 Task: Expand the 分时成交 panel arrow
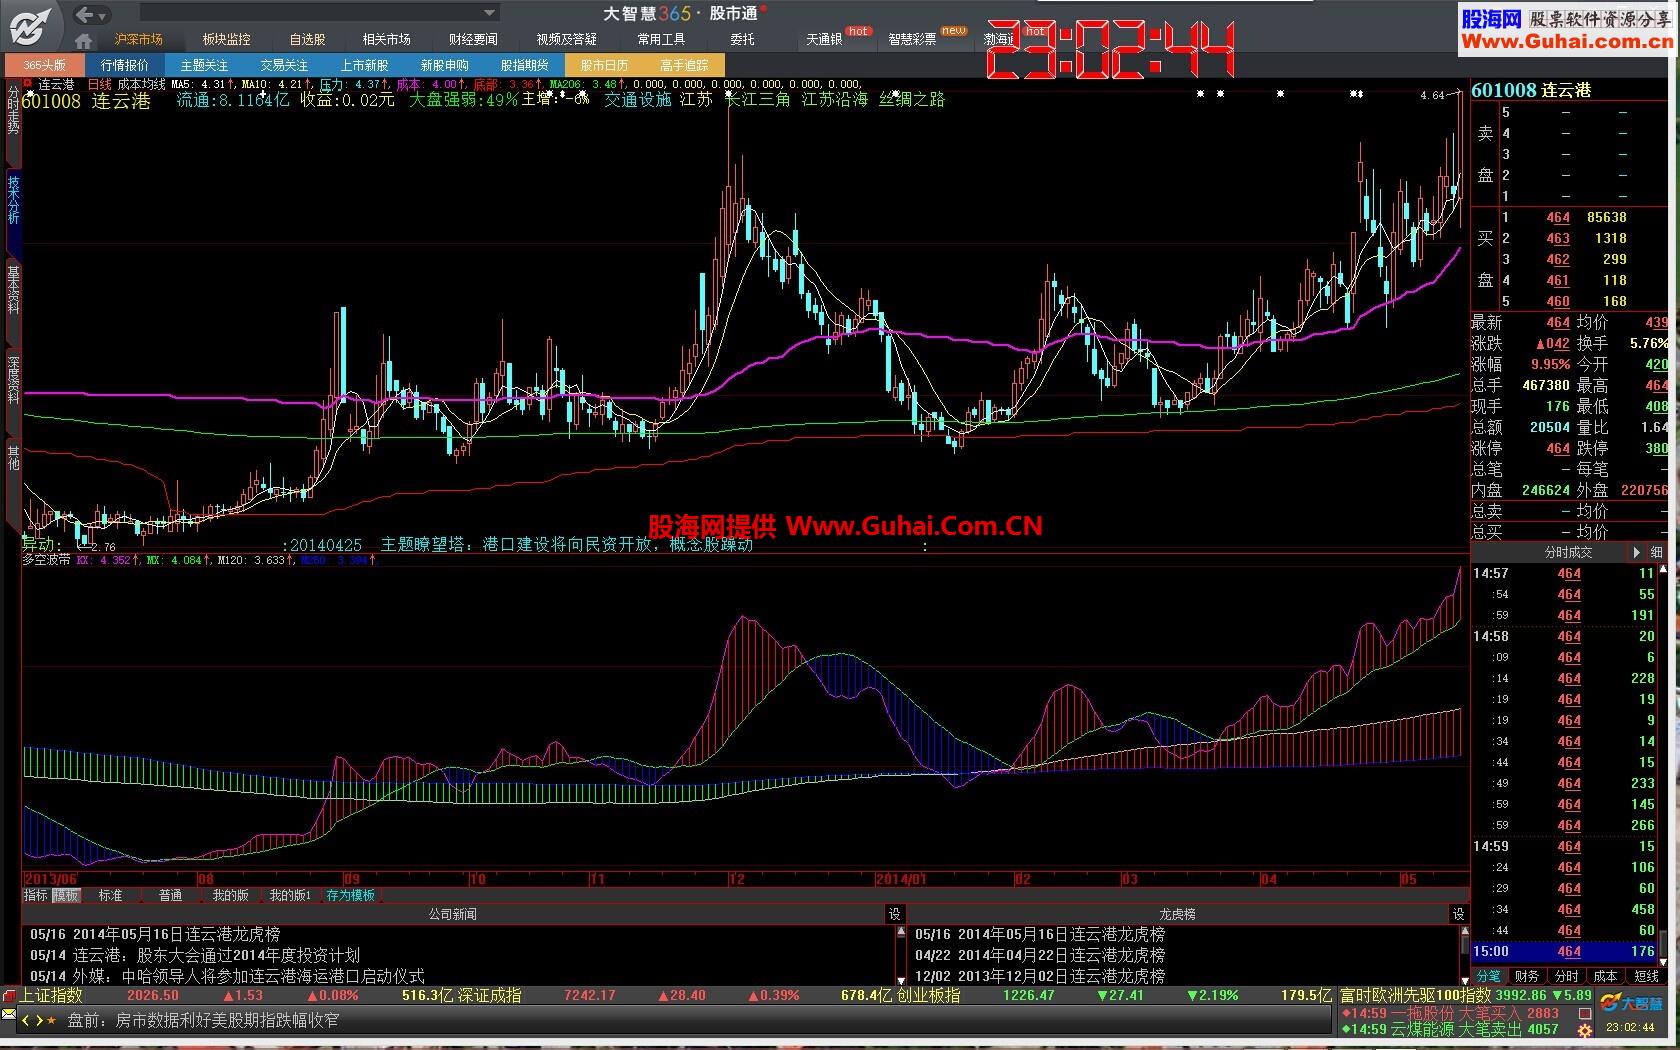1636,552
